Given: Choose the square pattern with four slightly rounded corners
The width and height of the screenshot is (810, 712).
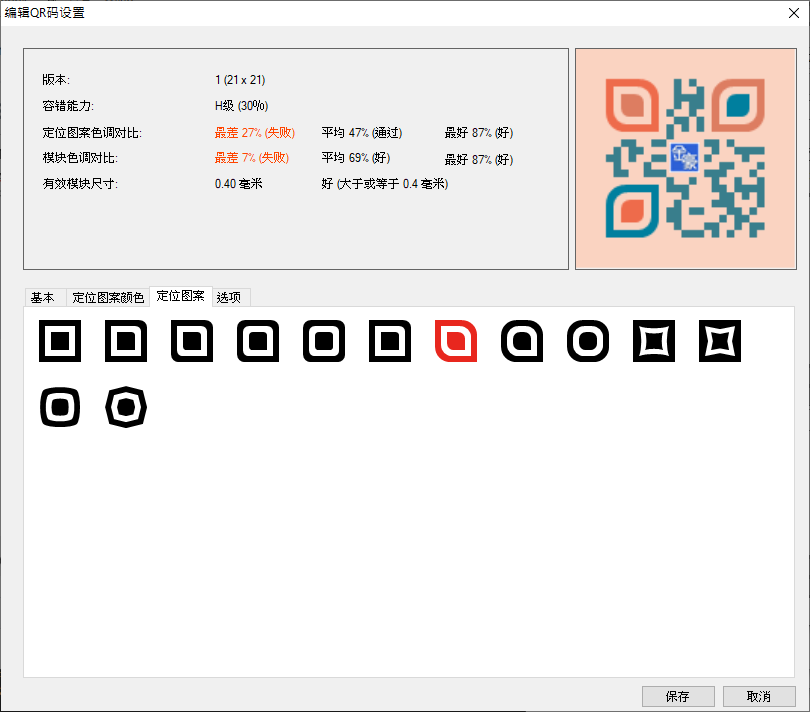Looking at the screenshot, I should [324, 341].
